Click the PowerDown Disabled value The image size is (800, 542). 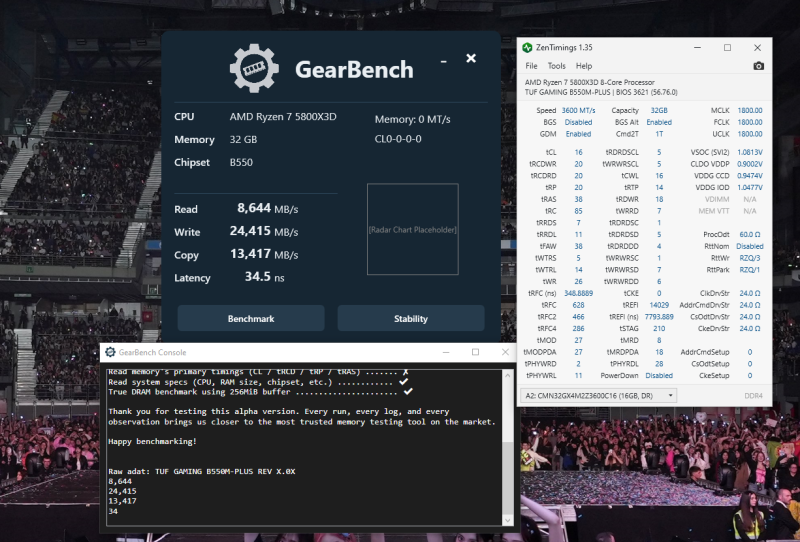pyautogui.click(x=659, y=375)
